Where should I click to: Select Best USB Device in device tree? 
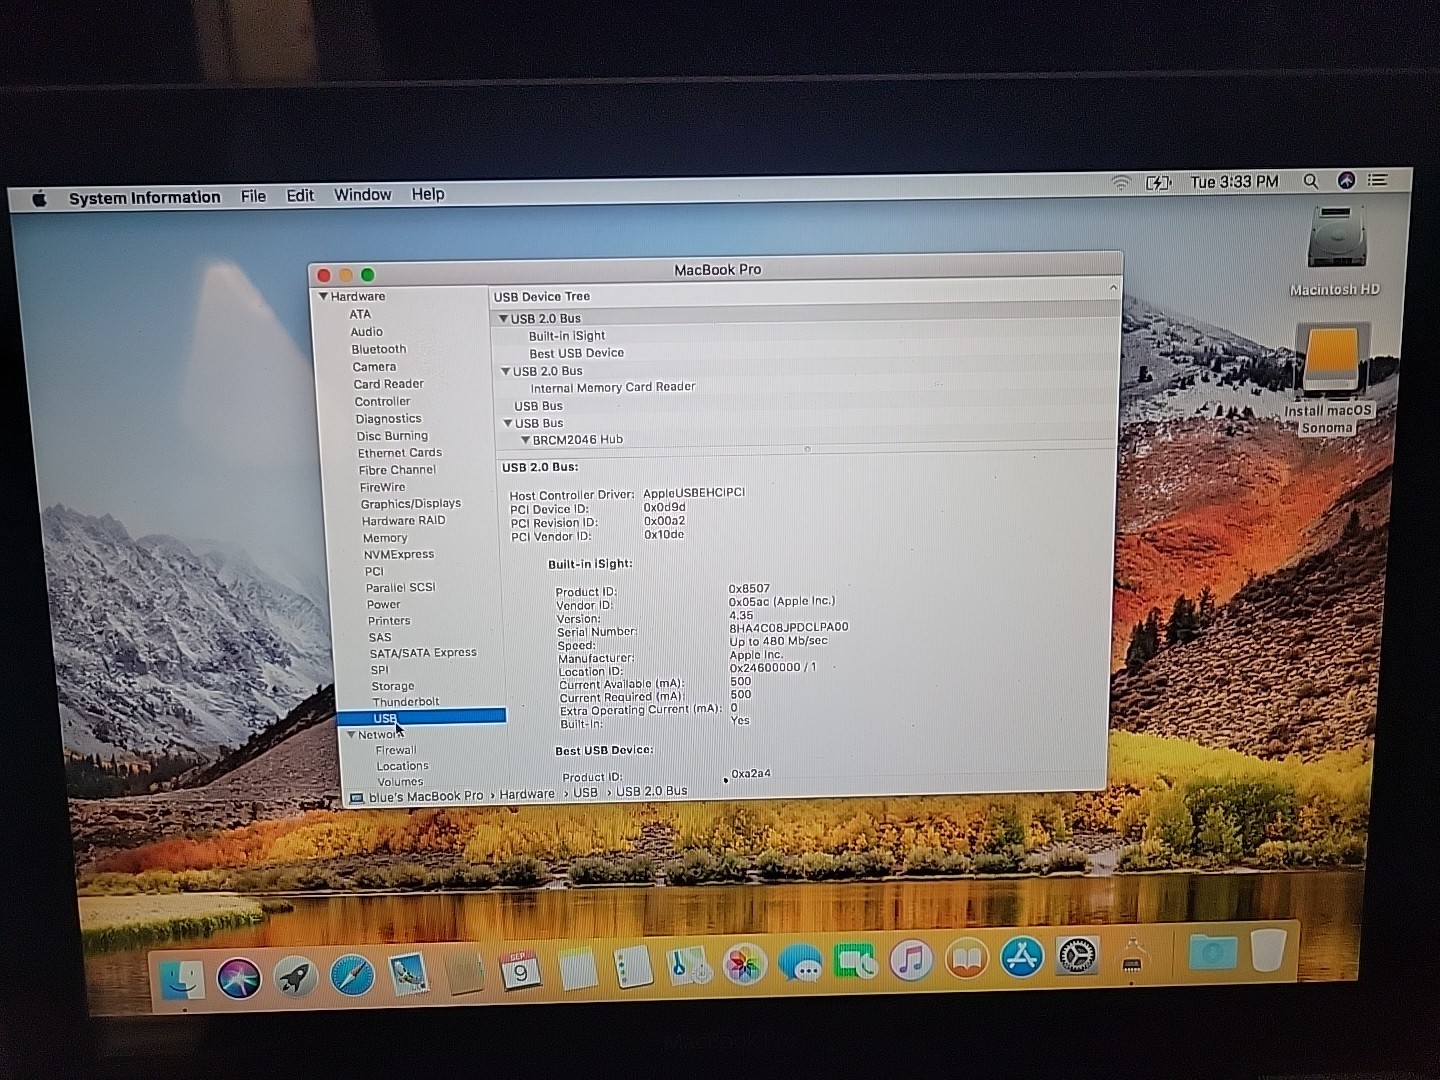point(577,353)
